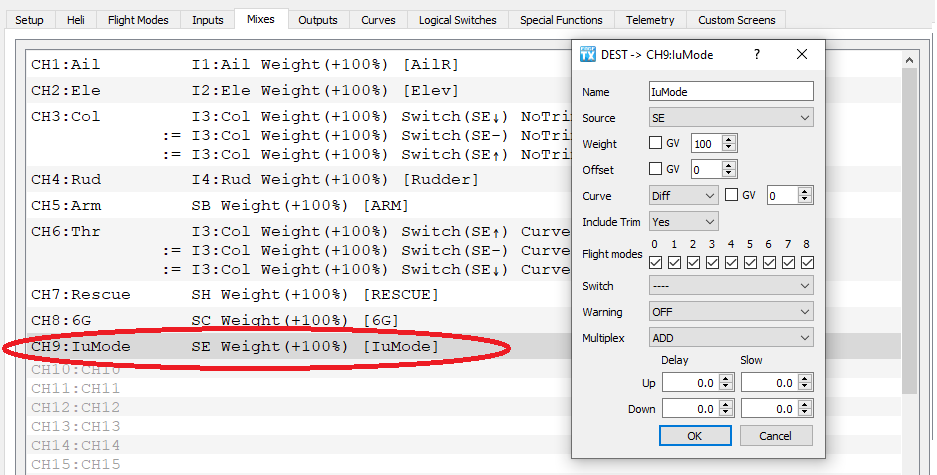Image resolution: width=937 pixels, height=475 pixels.
Task: Decrease Offset value with down arrow
Action: pos(728,174)
